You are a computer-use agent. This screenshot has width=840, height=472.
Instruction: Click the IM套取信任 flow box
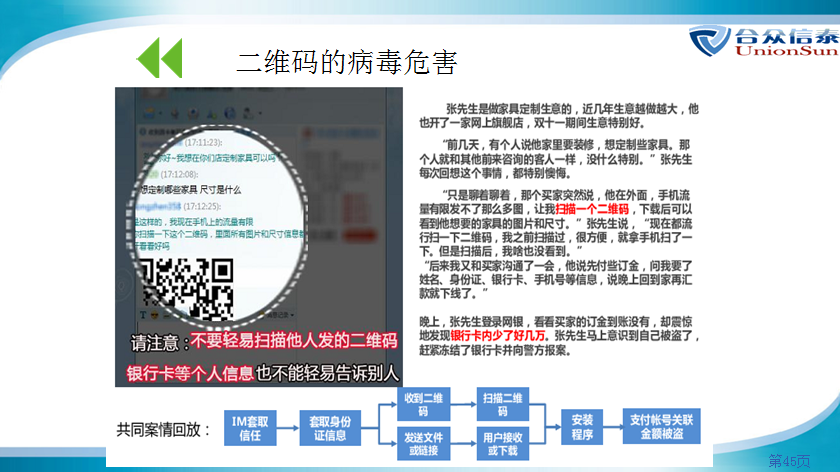click(250, 428)
